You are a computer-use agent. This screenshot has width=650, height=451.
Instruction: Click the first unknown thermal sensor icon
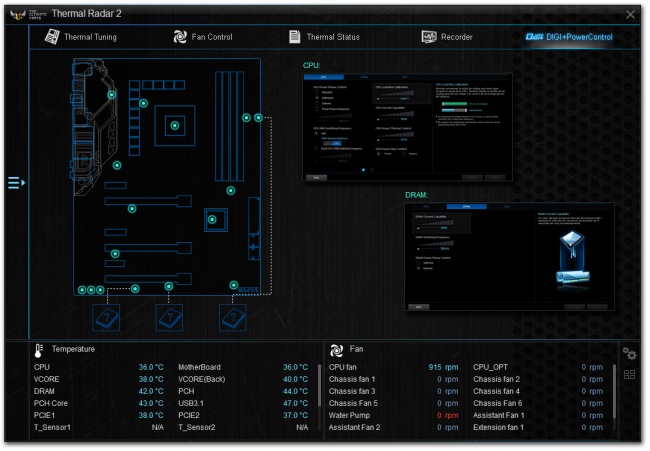pos(106,317)
